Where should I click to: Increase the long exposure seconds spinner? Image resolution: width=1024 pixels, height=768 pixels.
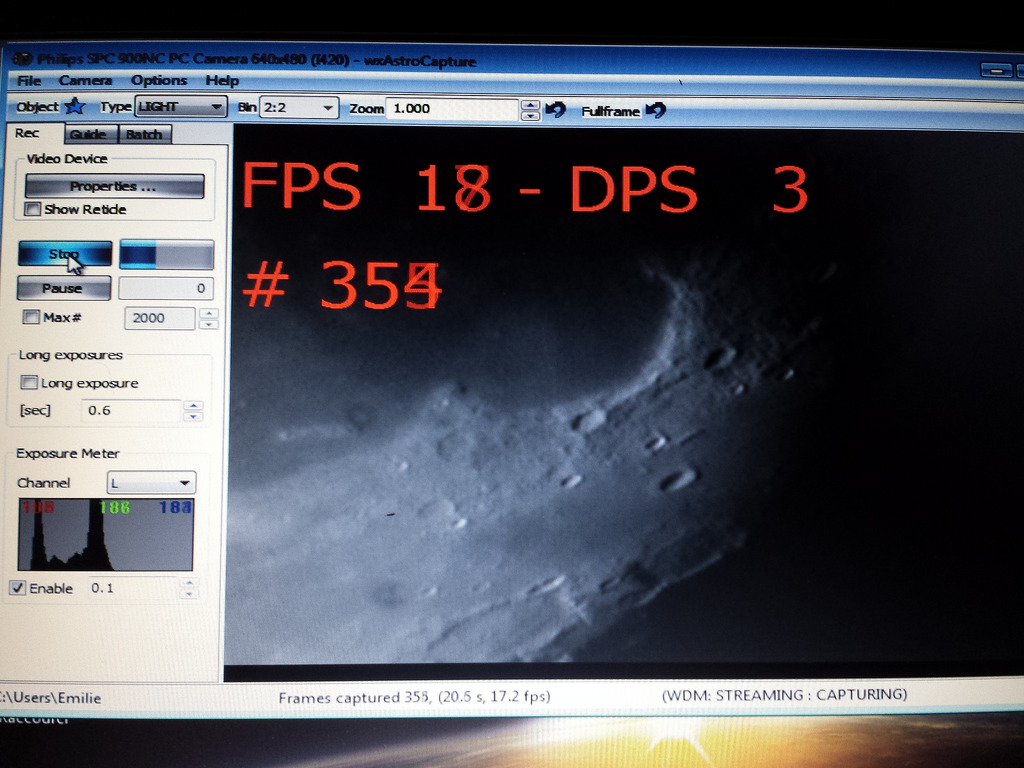[193, 406]
